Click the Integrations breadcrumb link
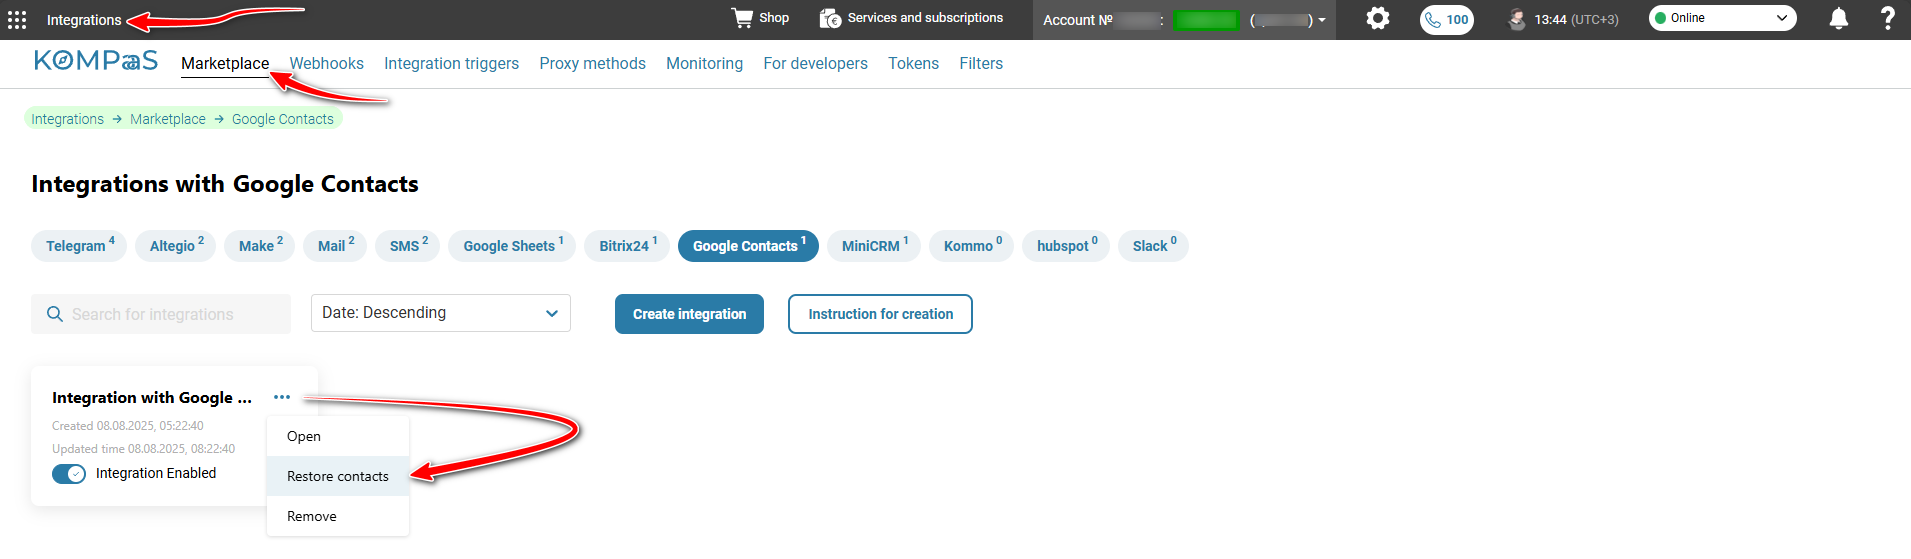This screenshot has height=559, width=1911. point(67,119)
